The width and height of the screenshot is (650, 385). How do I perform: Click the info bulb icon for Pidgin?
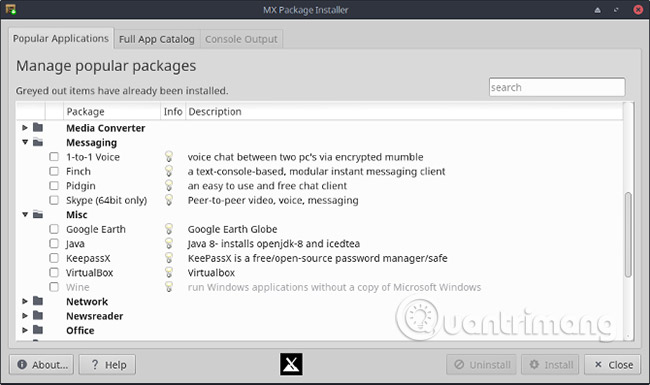169,185
